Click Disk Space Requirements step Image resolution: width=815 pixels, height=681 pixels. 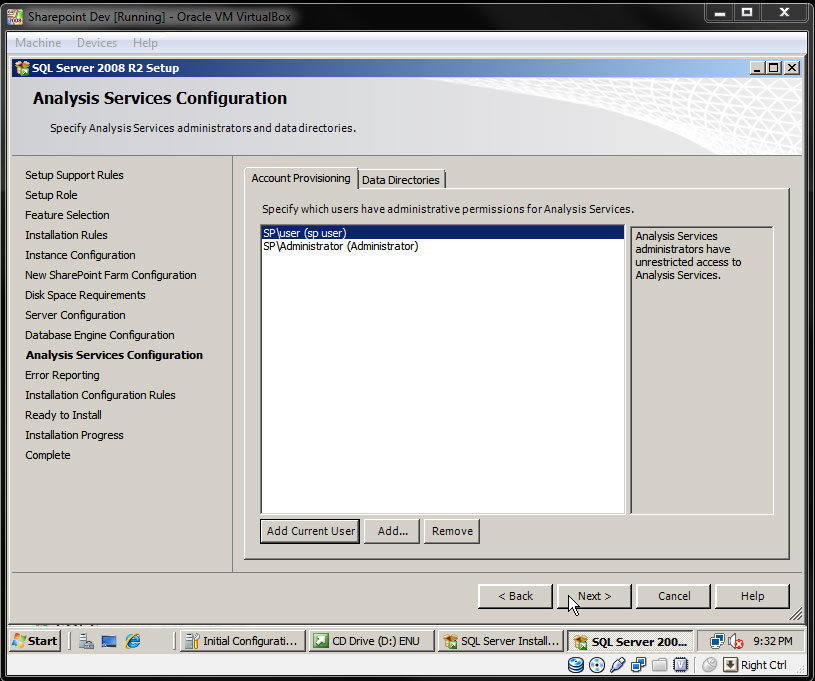point(85,295)
